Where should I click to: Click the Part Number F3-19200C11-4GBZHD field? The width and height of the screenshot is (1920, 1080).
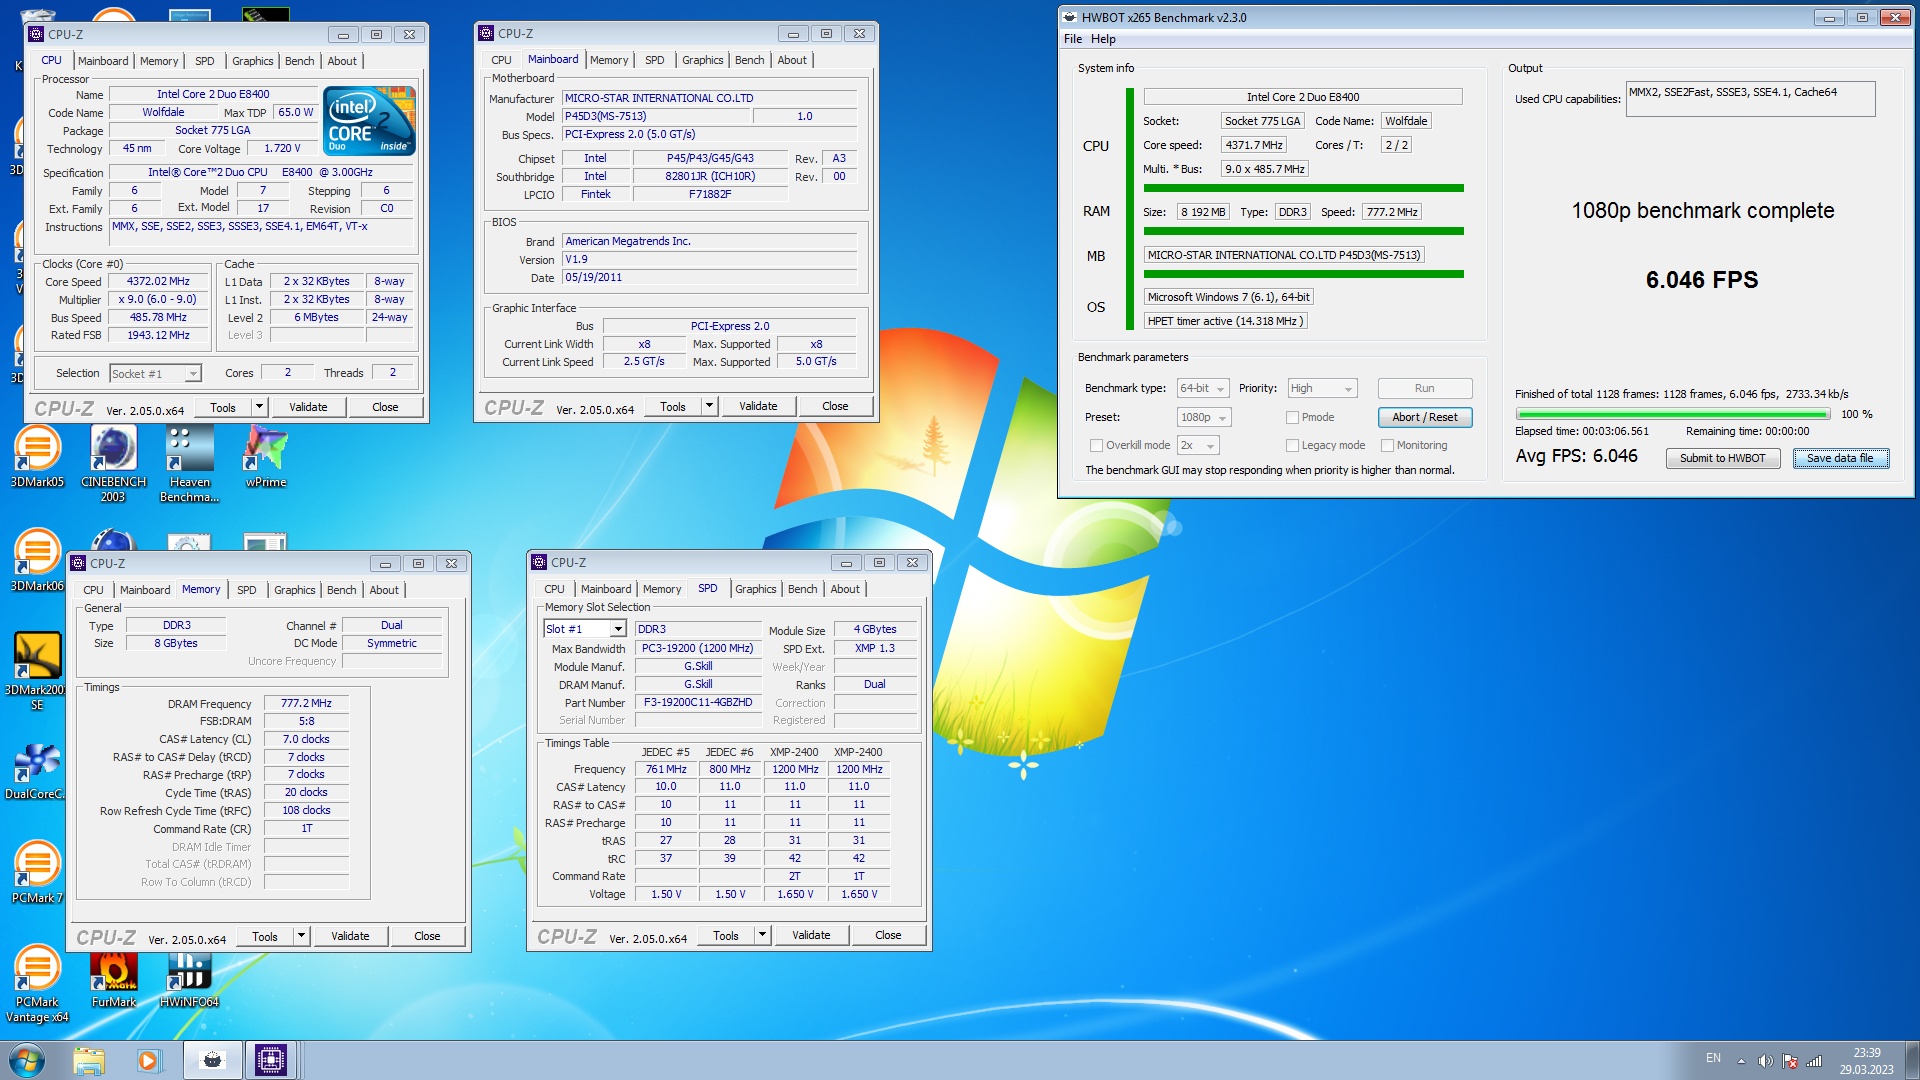click(x=698, y=703)
